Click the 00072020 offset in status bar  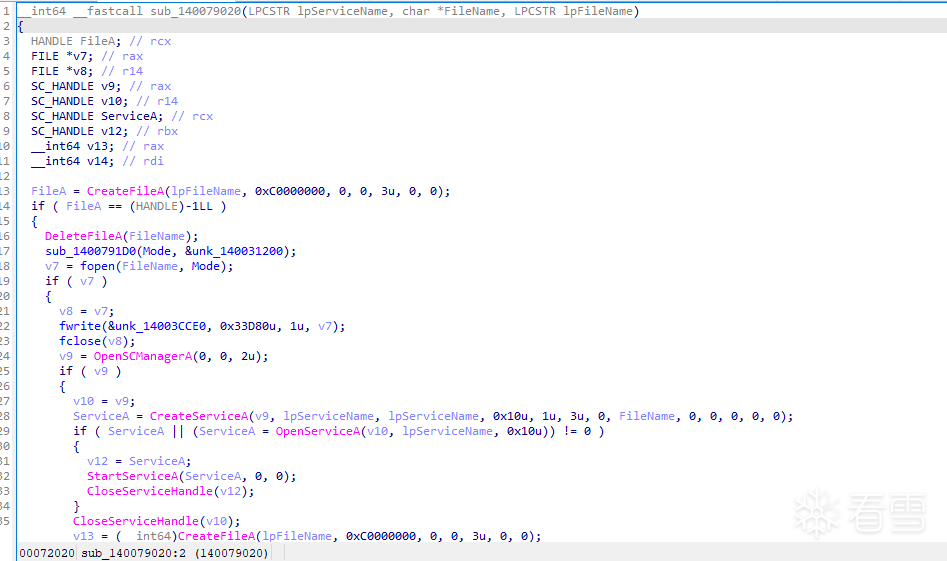[x=45, y=553]
